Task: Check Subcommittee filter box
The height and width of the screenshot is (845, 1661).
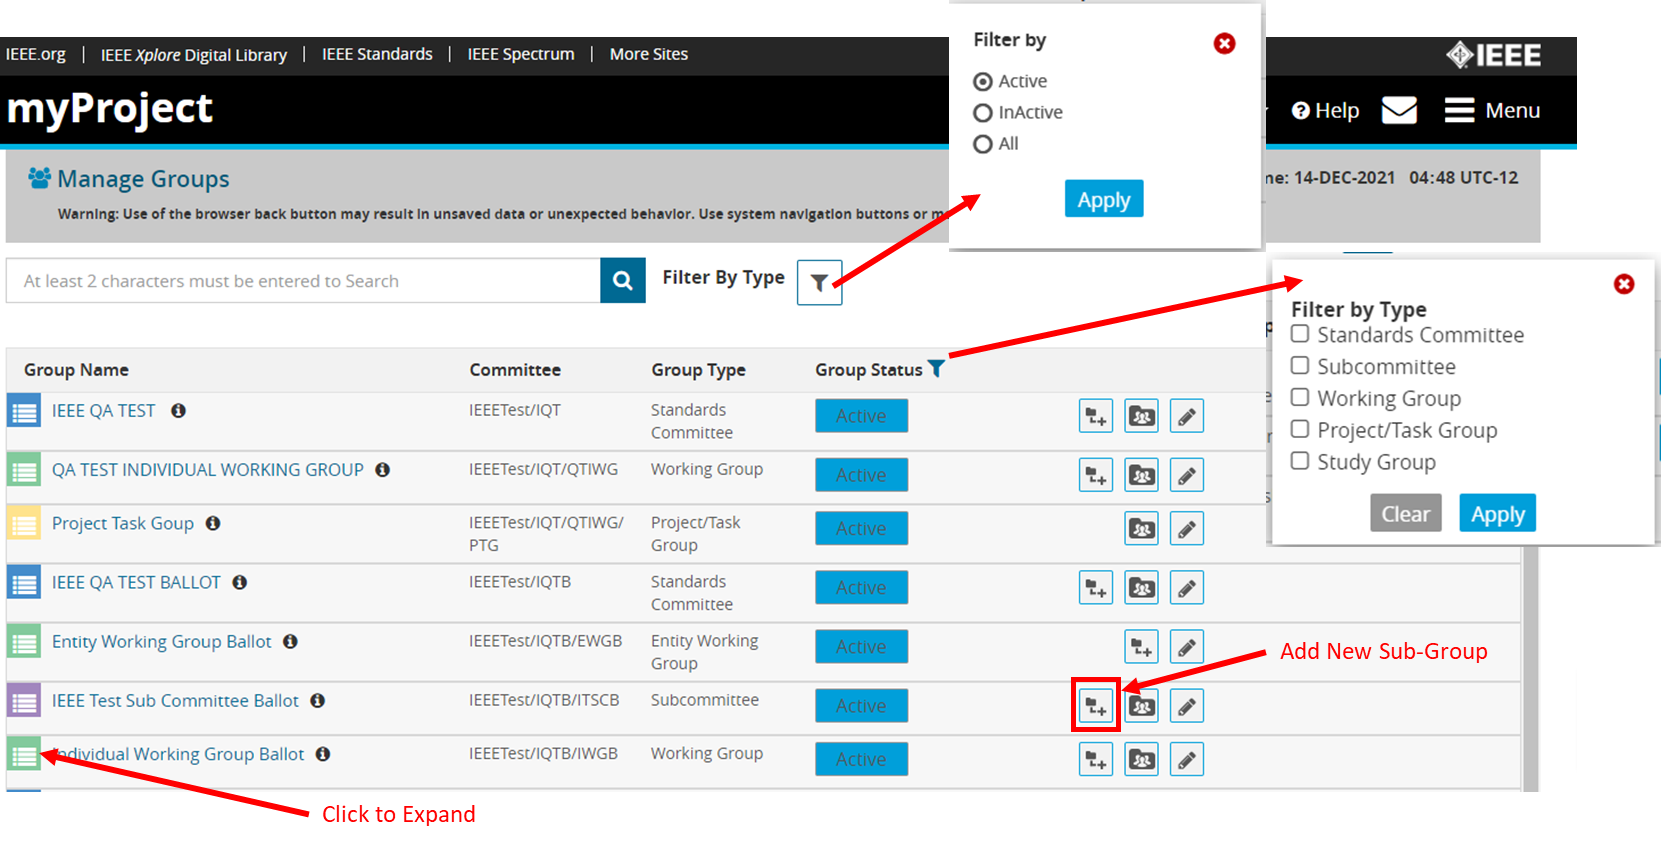Action: point(1300,366)
